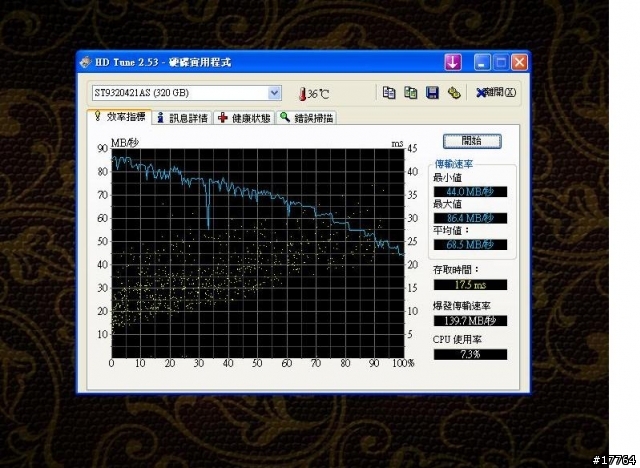
Task: Click the copy screenshot to clipboard icon
Action: [410, 93]
